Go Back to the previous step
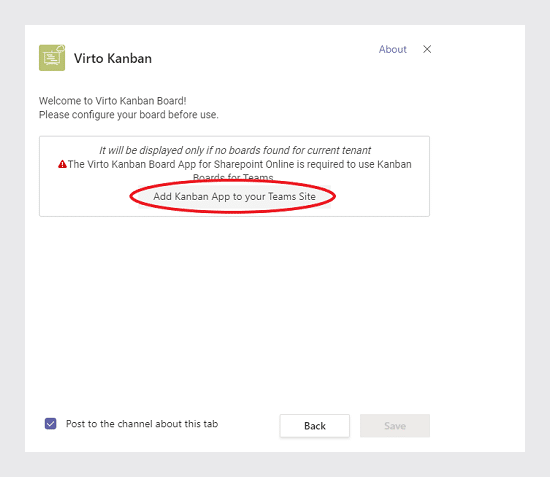This screenshot has height=477, width=550. [315, 426]
